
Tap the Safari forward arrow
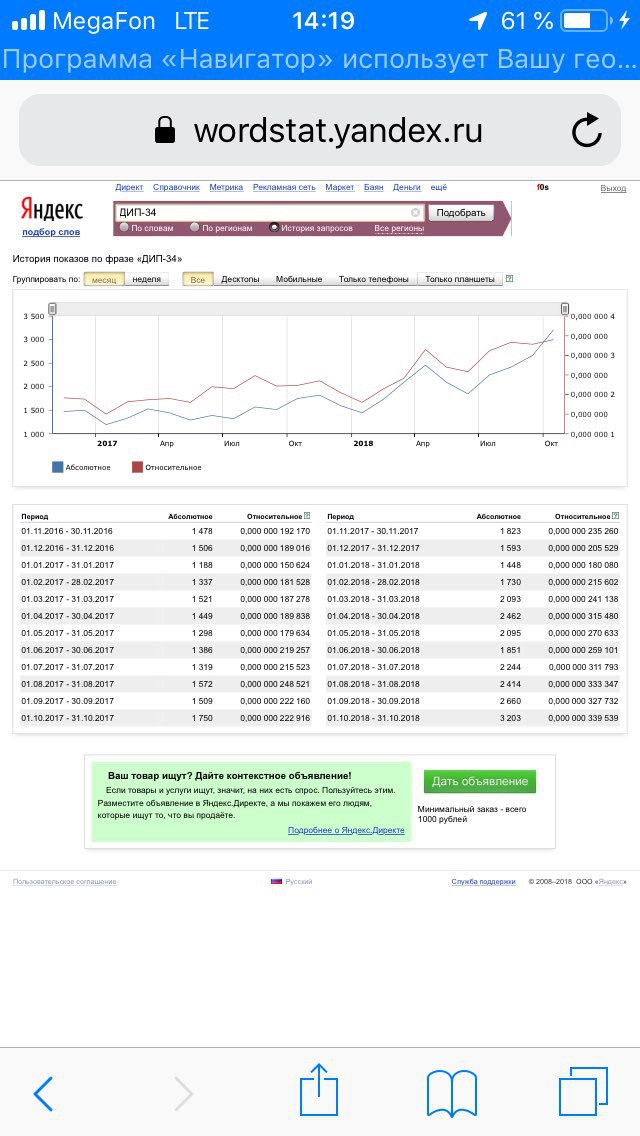[x=183, y=1093]
